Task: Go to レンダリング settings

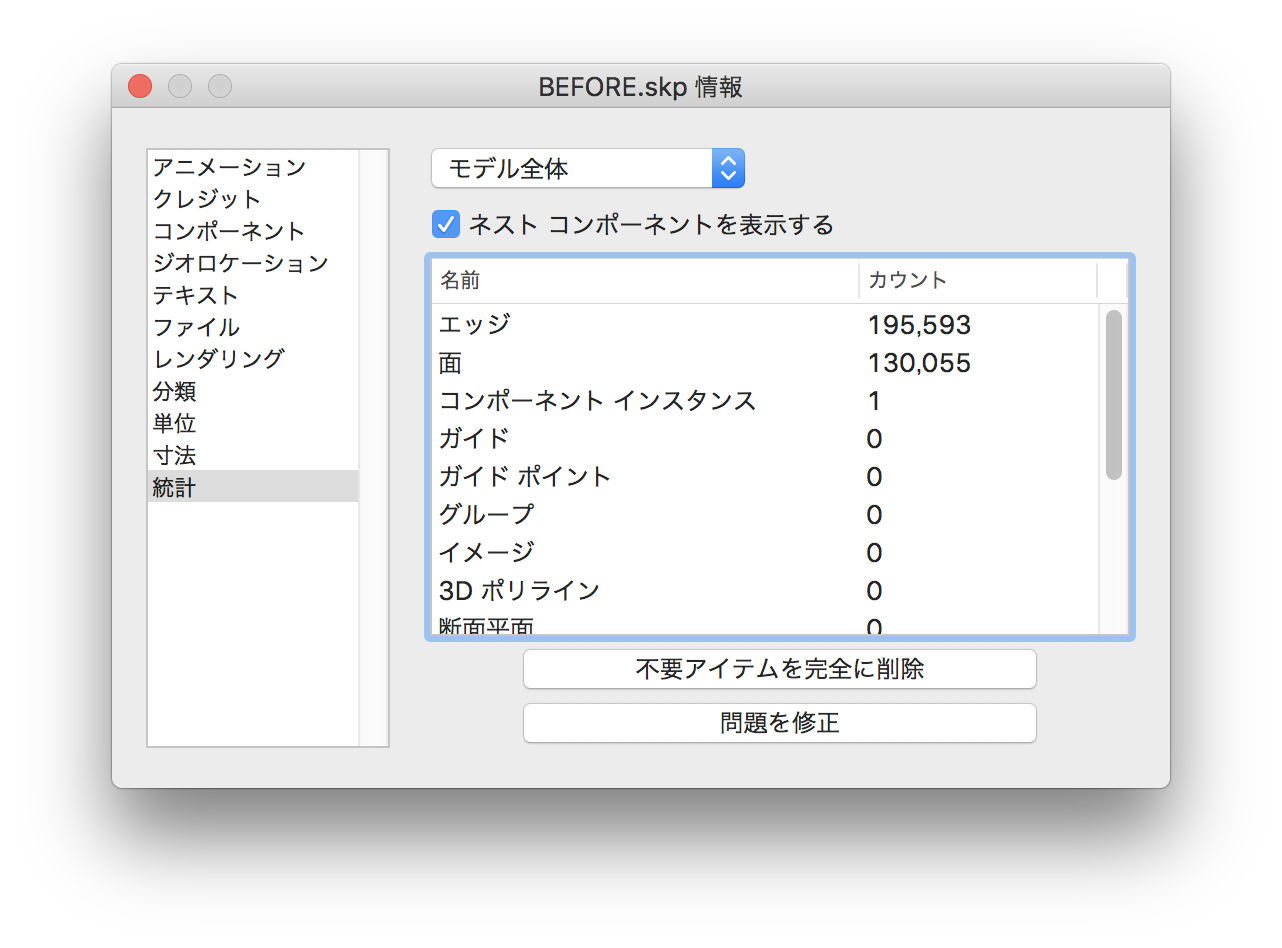Action: click(218, 358)
